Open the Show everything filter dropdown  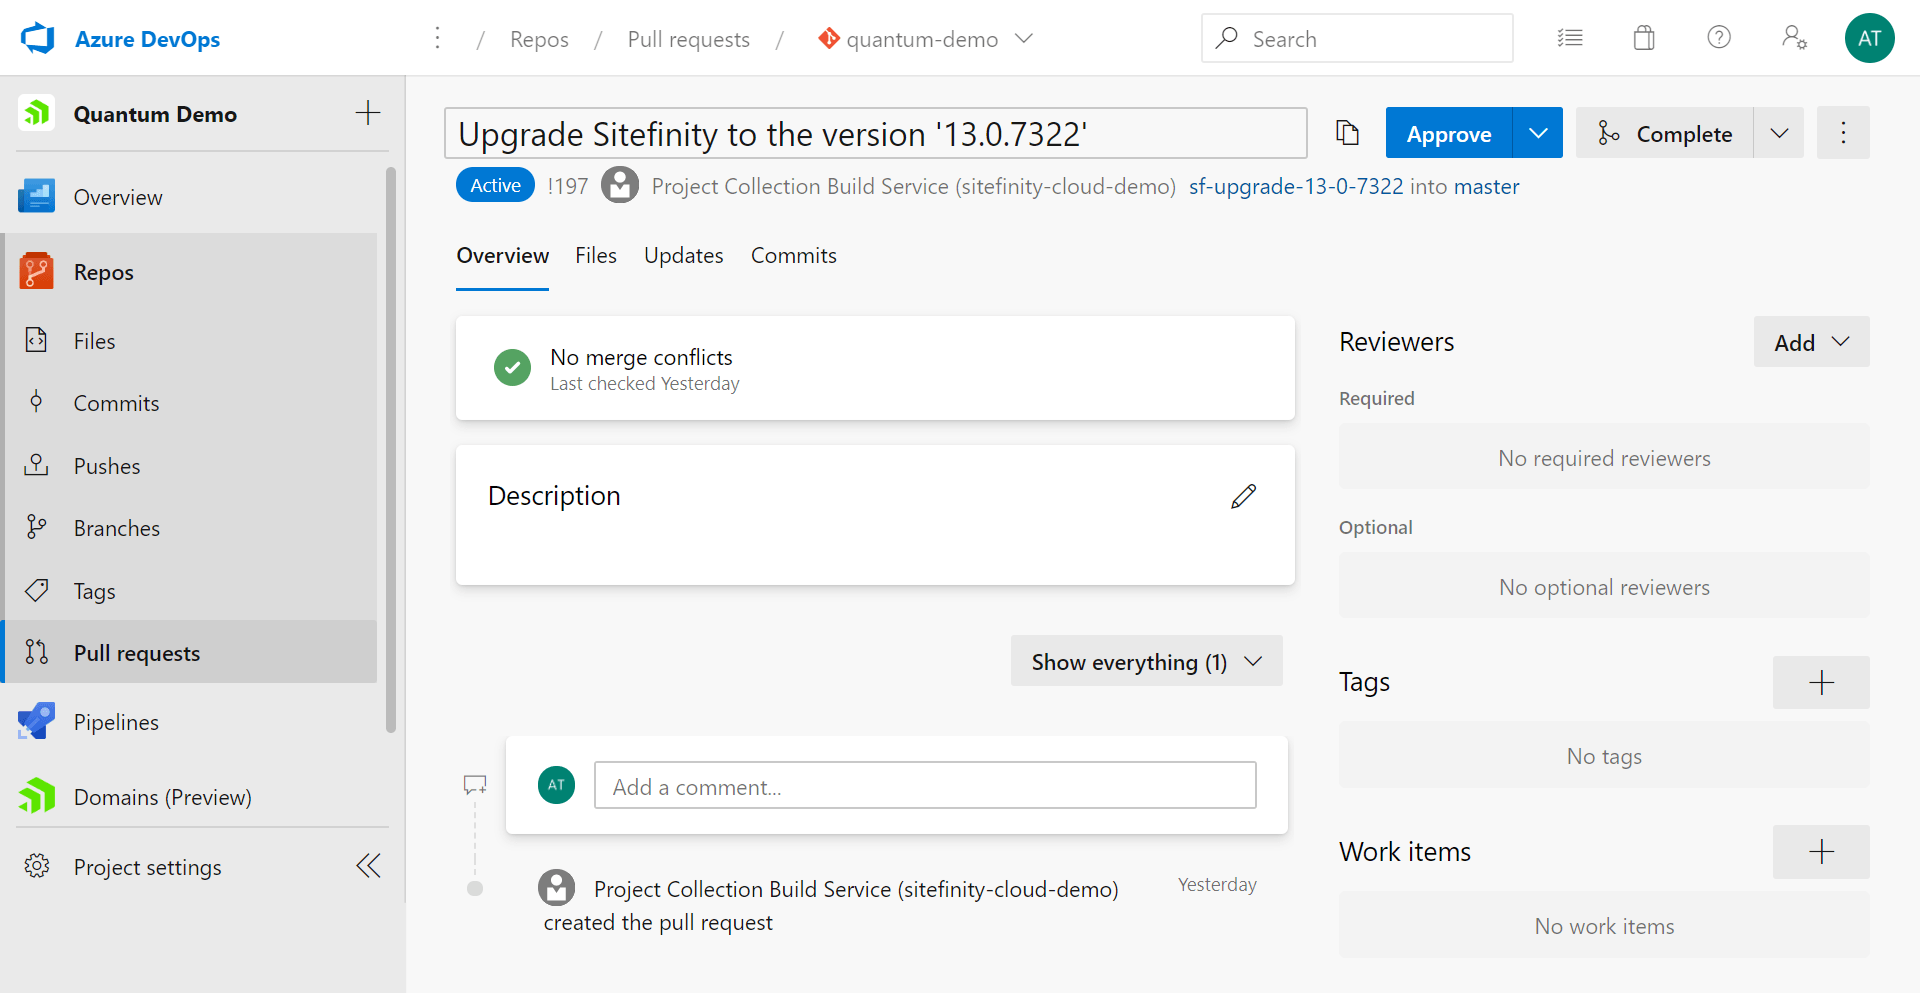click(1146, 662)
